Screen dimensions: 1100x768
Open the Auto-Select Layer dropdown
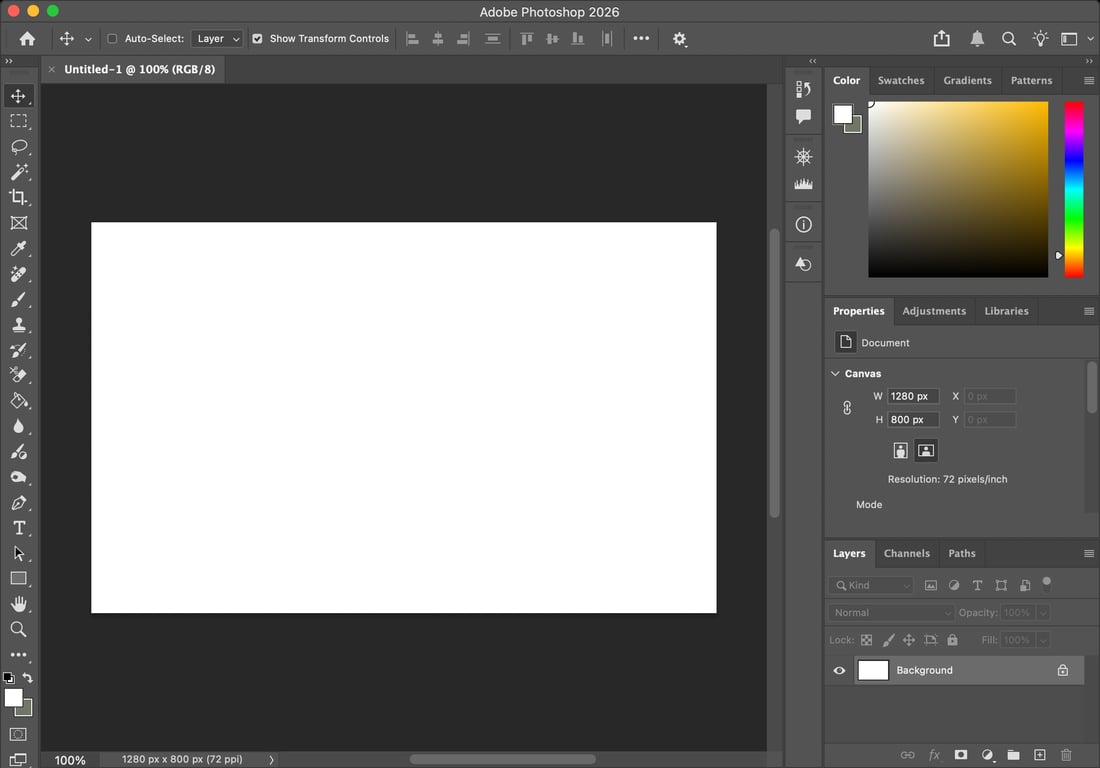point(217,38)
